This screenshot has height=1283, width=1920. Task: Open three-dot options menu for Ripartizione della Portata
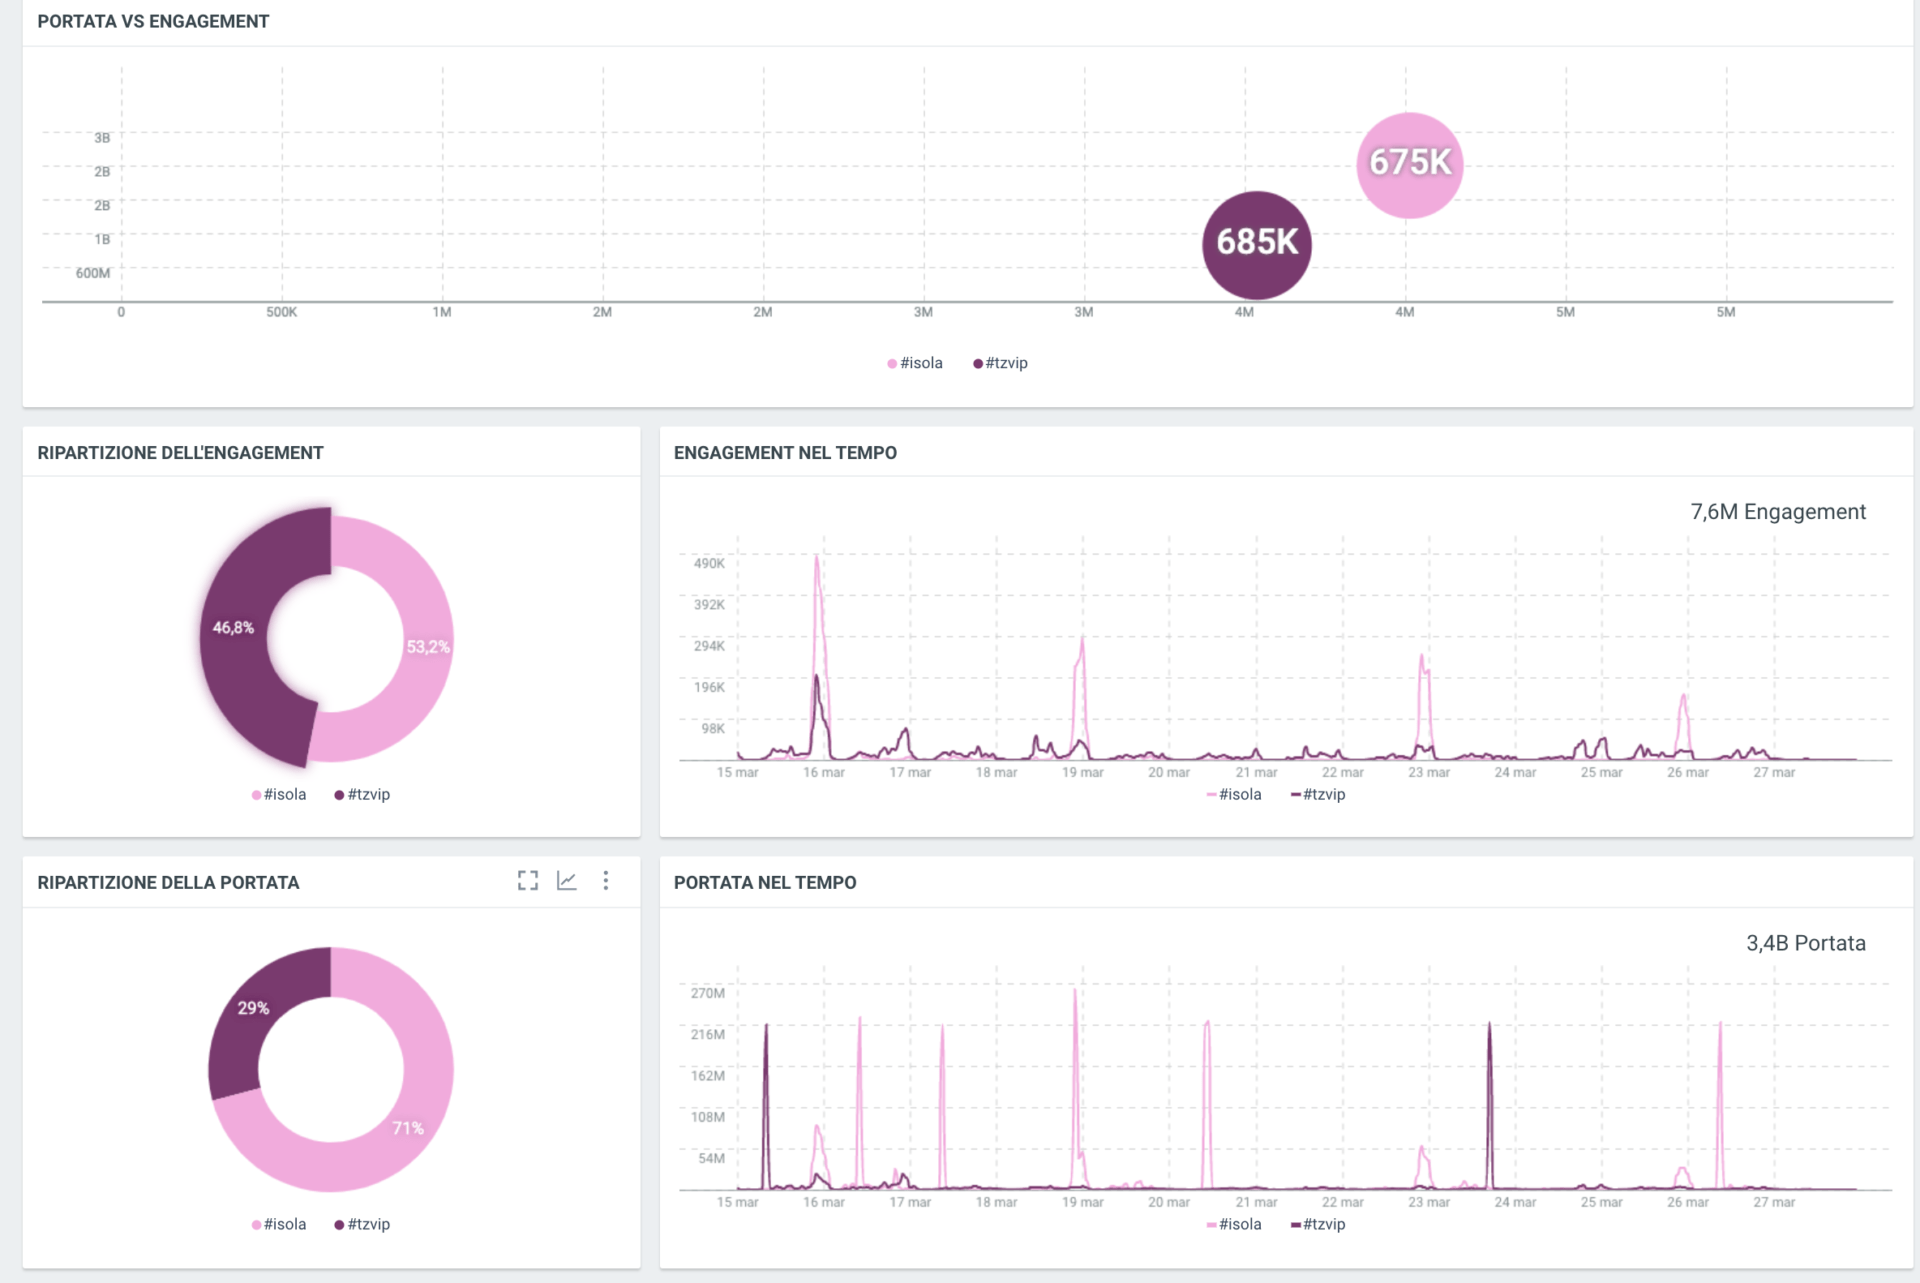pos(606,880)
